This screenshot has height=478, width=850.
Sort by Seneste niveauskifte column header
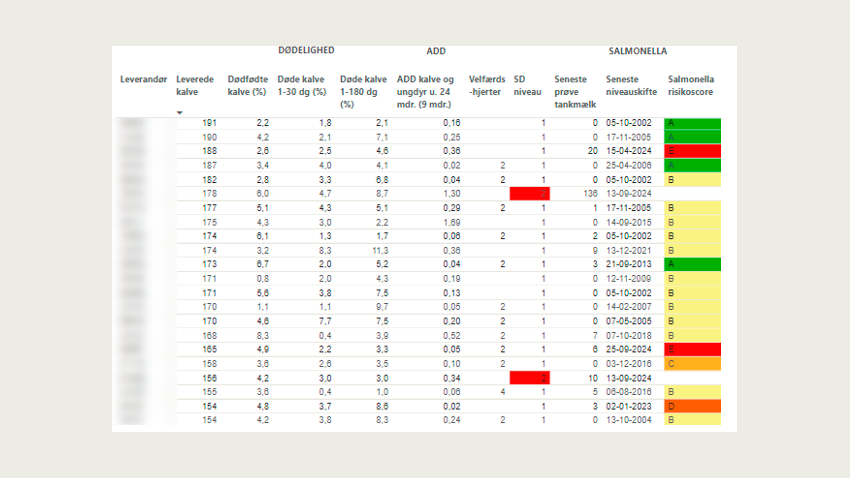[632, 85]
